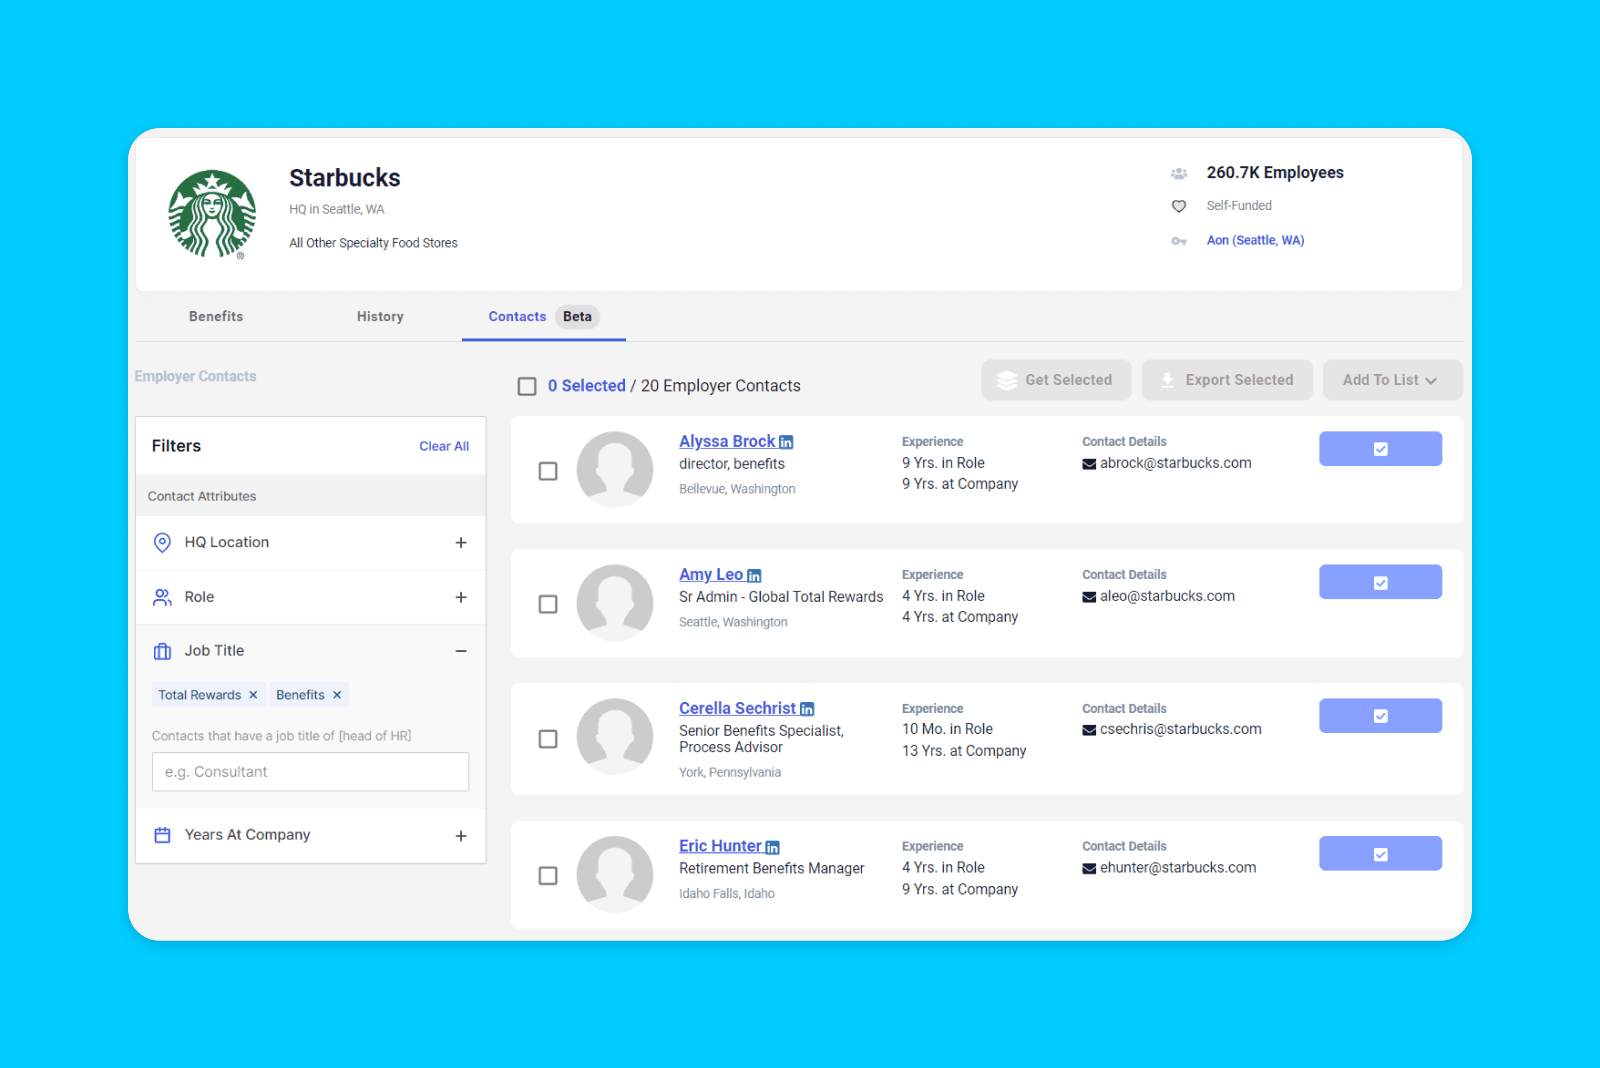Click LinkedIn icon beside Cerella Sechrist
The height and width of the screenshot is (1068, 1600).
point(807,709)
